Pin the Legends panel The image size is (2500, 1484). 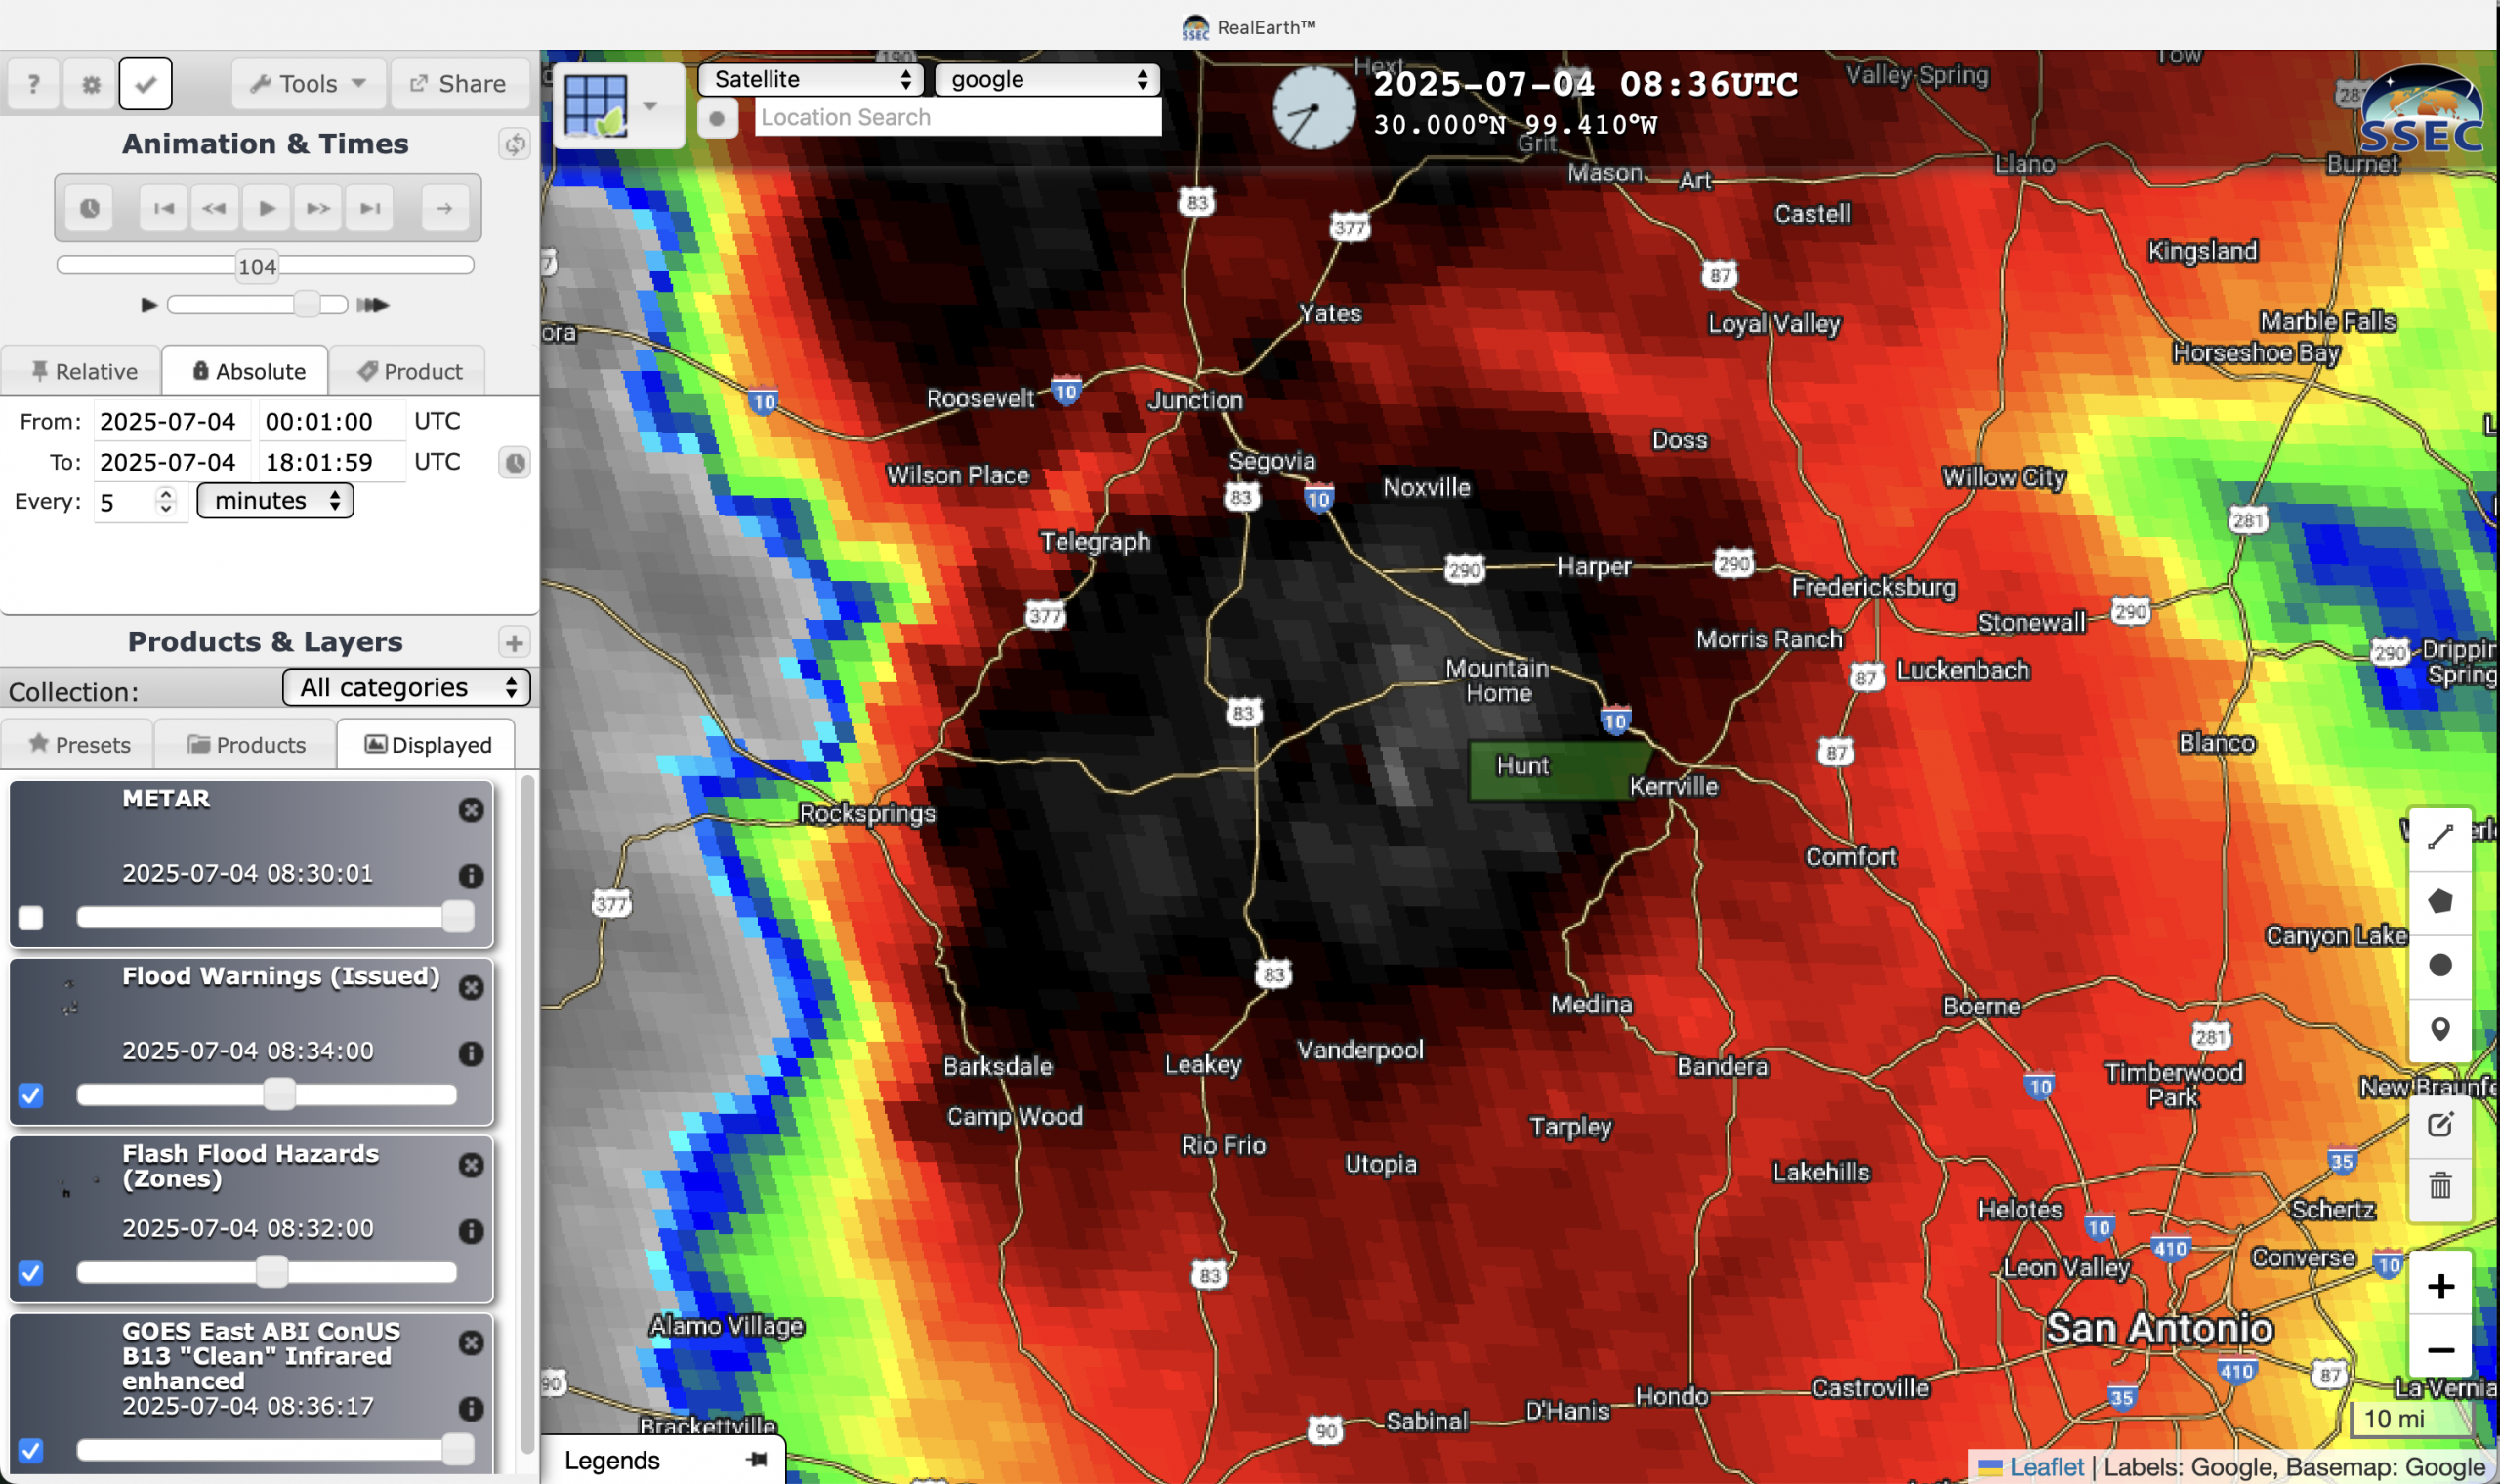(757, 1460)
